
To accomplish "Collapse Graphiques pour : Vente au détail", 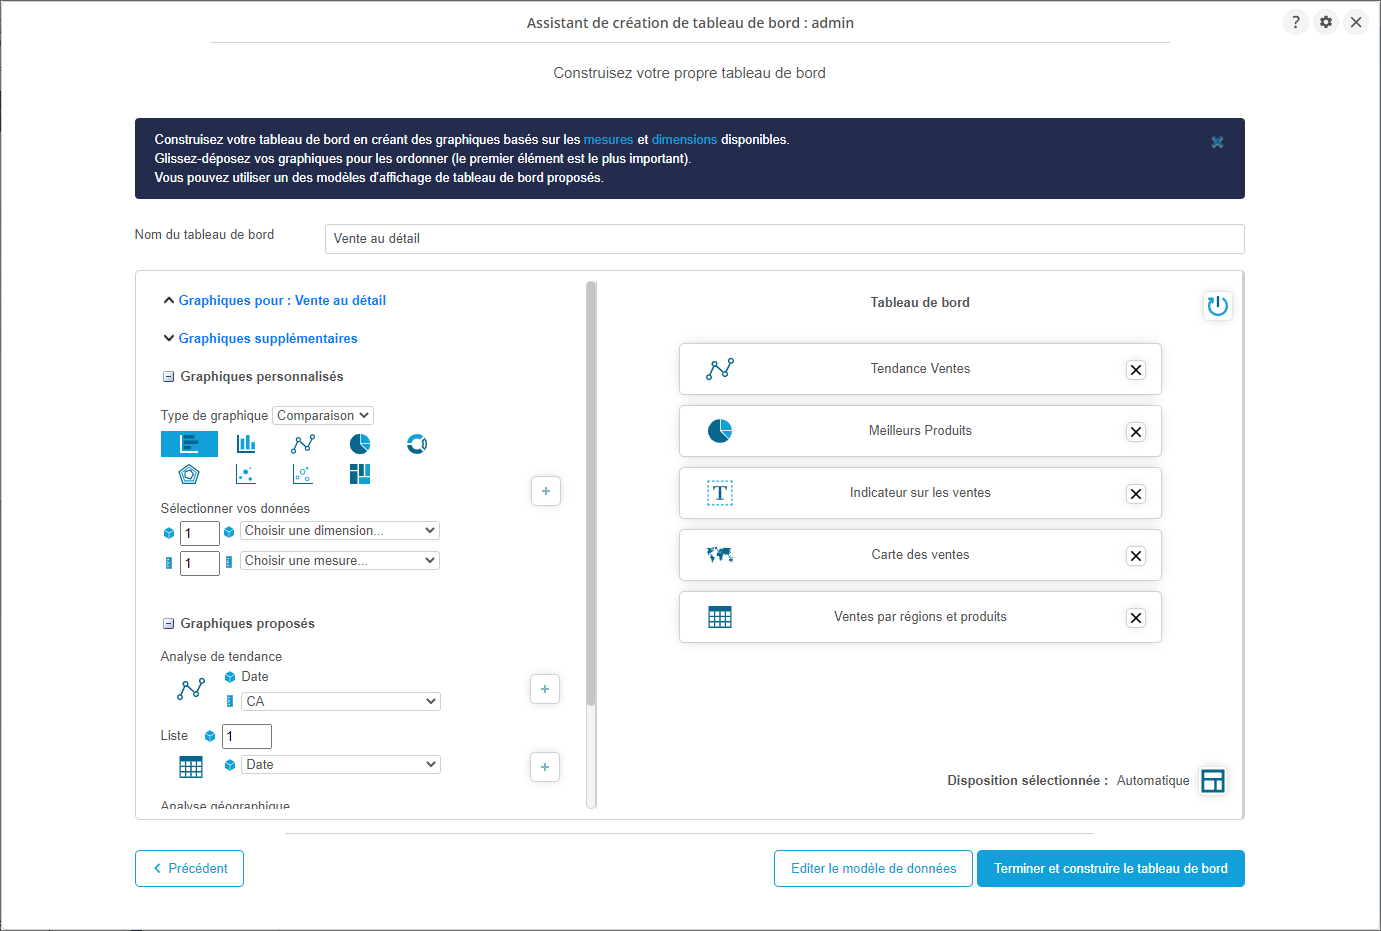I will [x=274, y=300].
